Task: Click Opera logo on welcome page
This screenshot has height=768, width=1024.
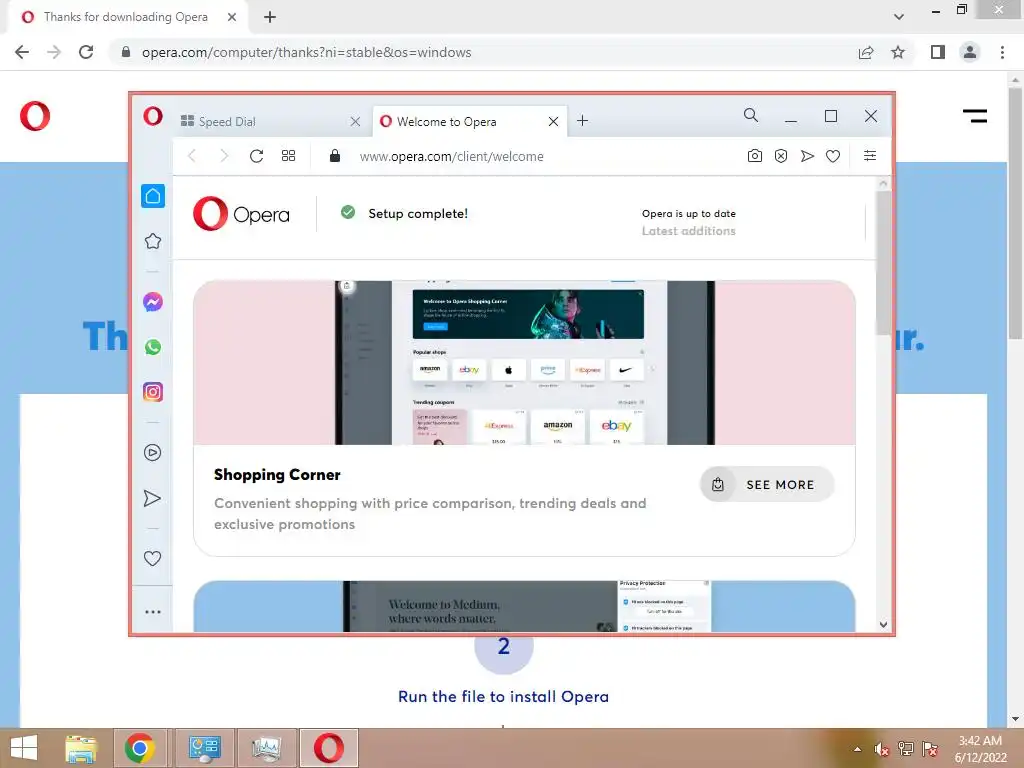Action: coord(241,214)
